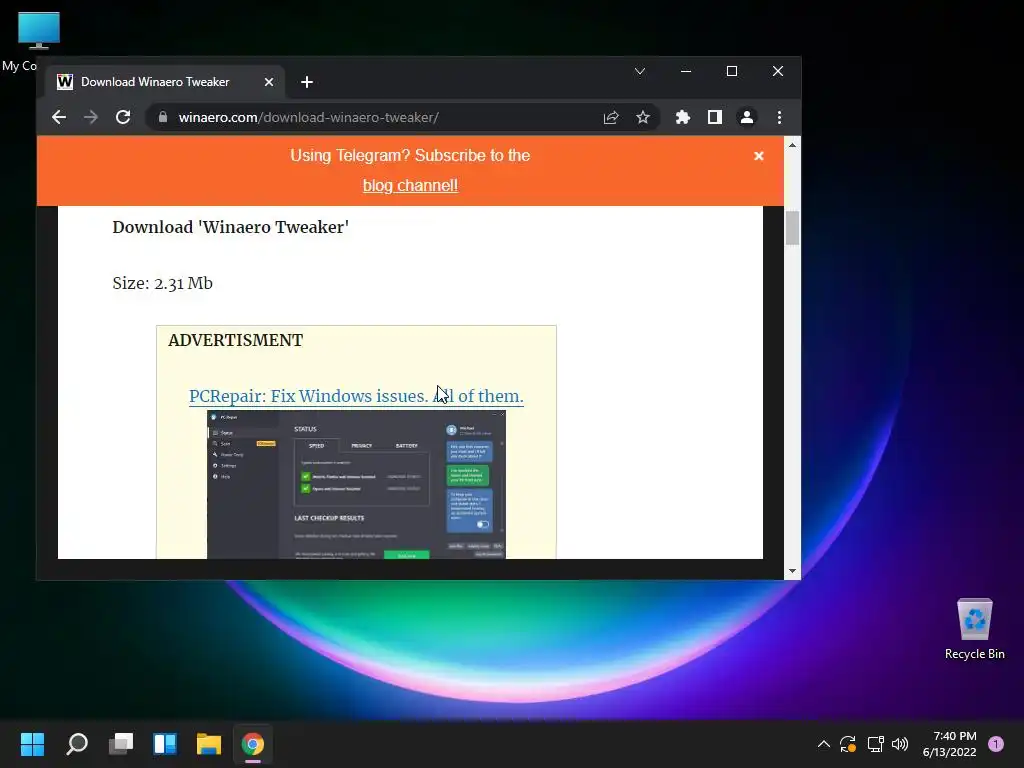Click the grayed forward navigation arrow
1024x768 pixels.
(x=91, y=118)
